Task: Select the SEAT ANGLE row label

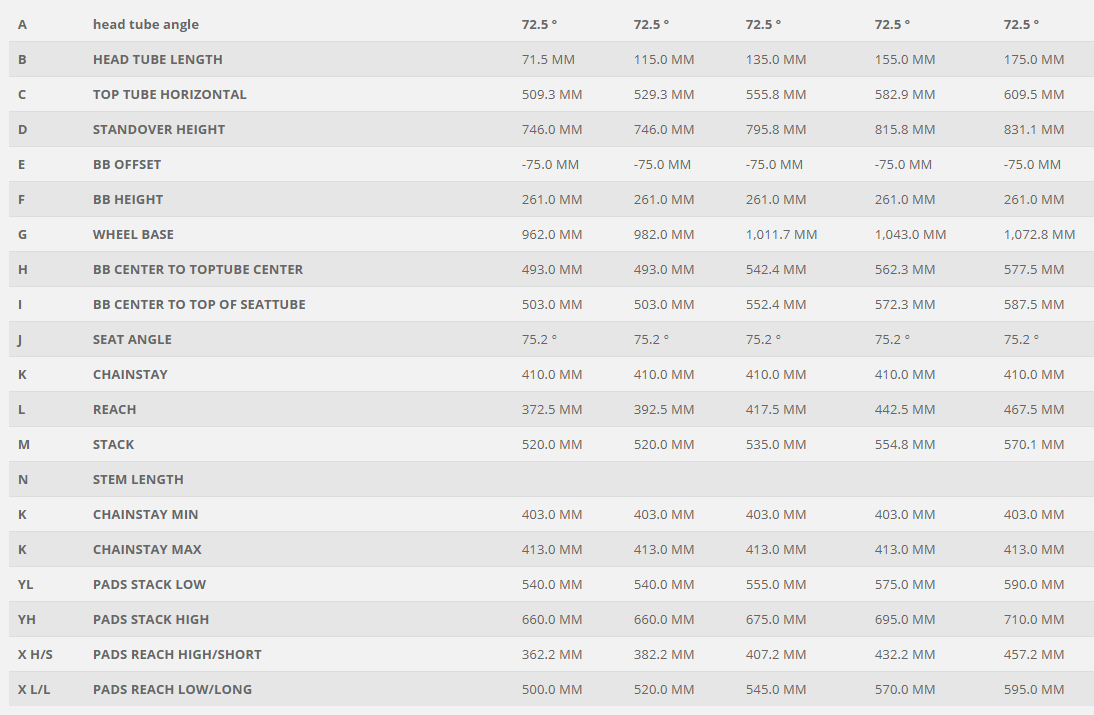Action: 132,339
